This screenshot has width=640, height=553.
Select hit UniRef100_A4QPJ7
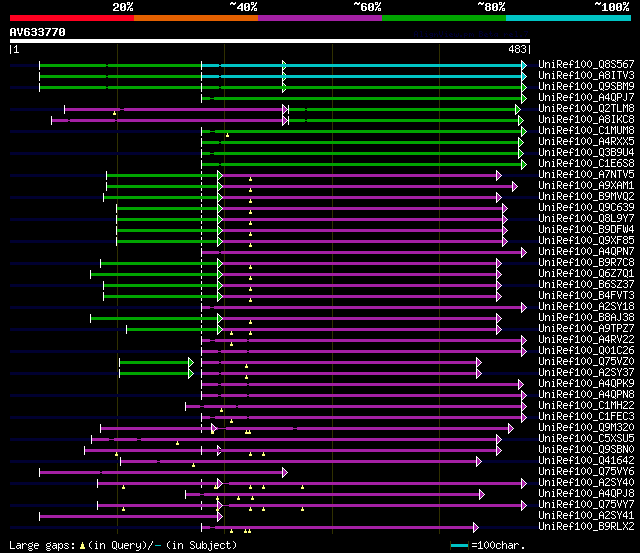(586, 98)
